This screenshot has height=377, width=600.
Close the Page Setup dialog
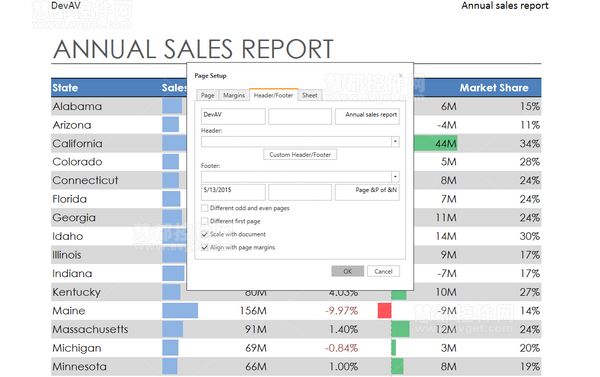pyautogui.click(x=401, y=75)
